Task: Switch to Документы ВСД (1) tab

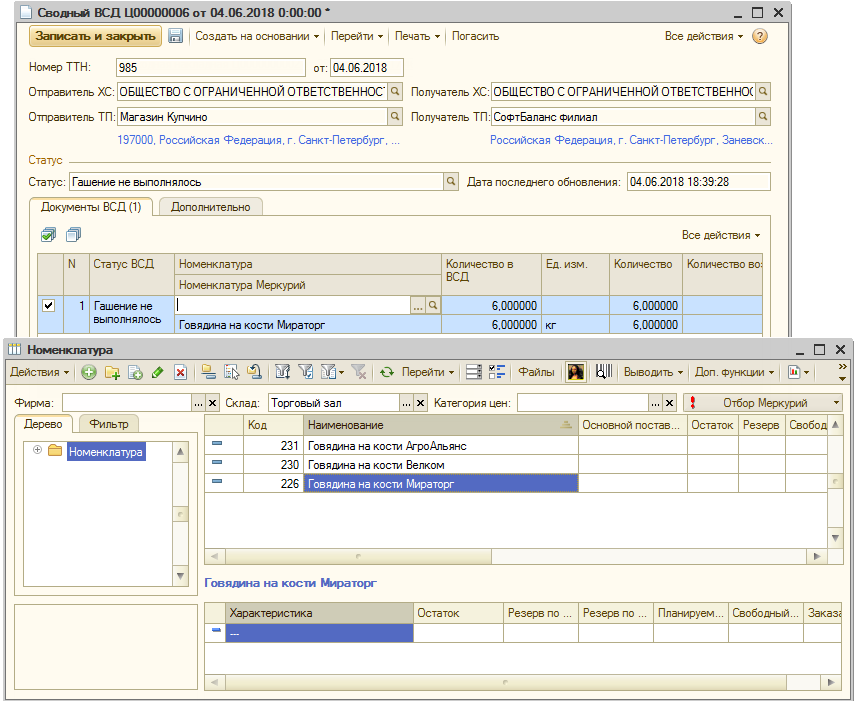Action: pyautogui.click(x=91, y=207)
